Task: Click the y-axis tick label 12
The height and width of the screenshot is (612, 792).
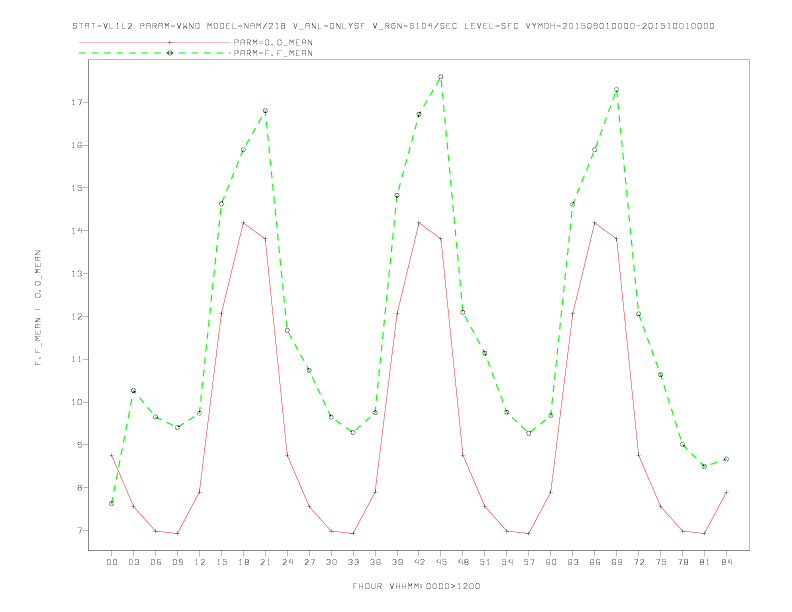Action: coord(77,317)
